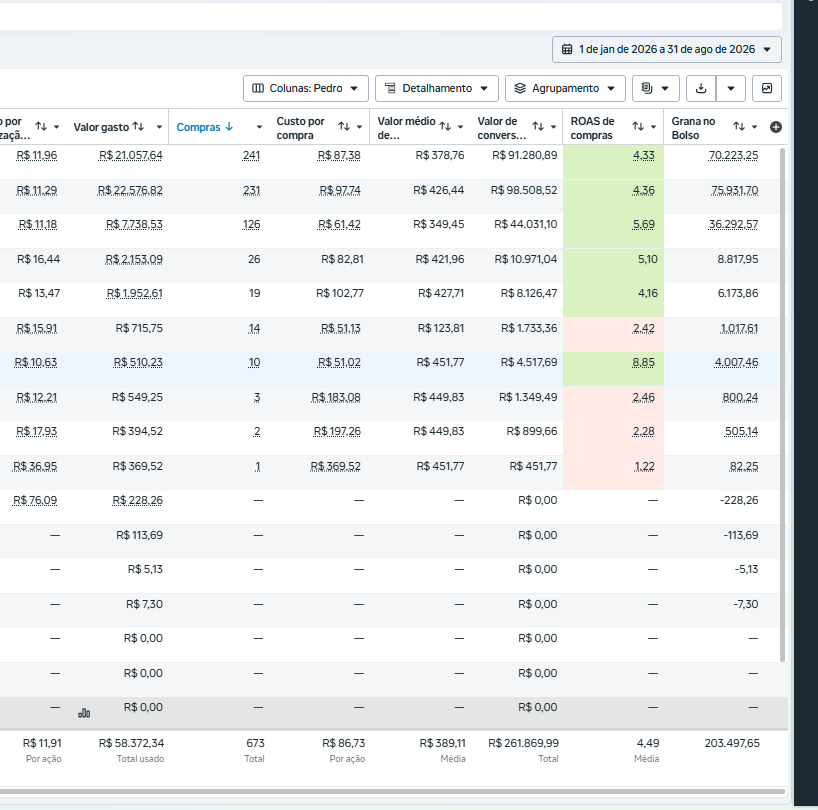
Task: Open the date range picker
Action: (x=667, y=50)
